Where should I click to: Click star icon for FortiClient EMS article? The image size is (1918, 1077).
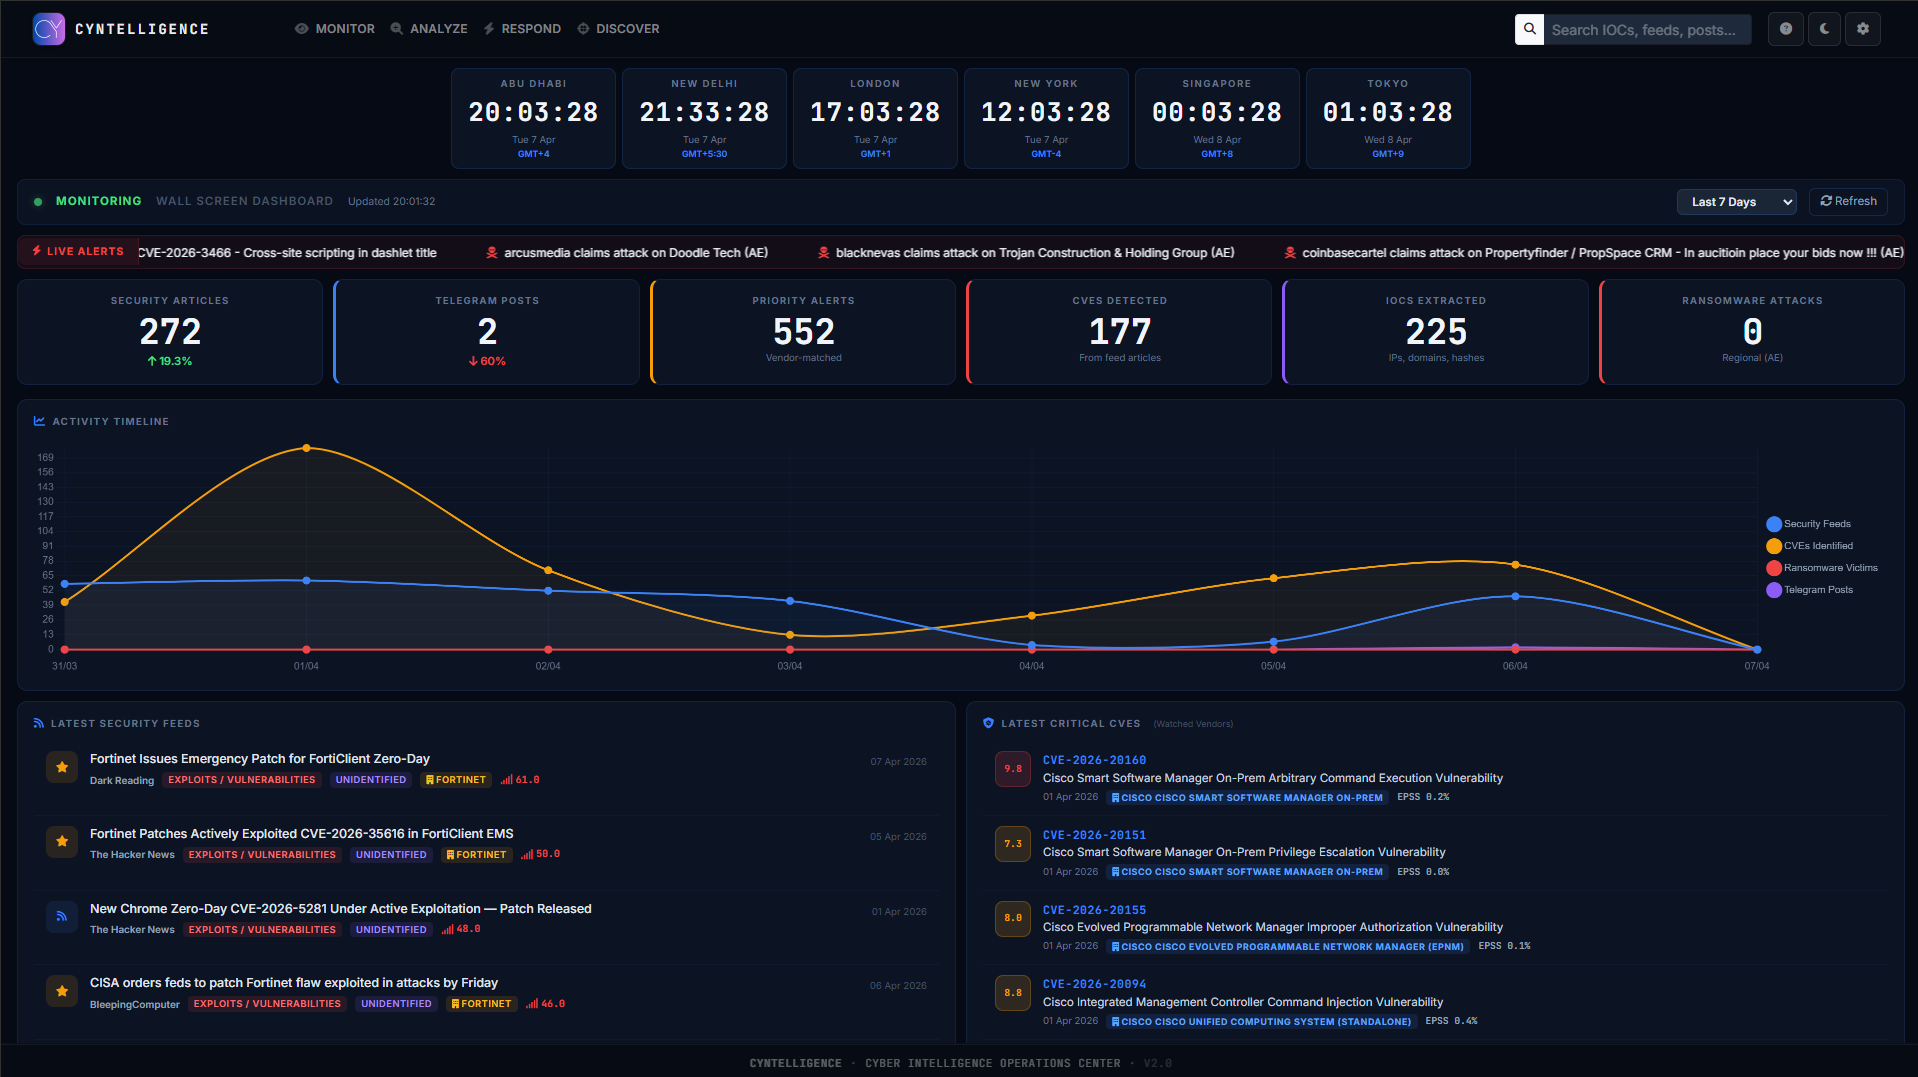pyautogui.click(x=62, y=842)
